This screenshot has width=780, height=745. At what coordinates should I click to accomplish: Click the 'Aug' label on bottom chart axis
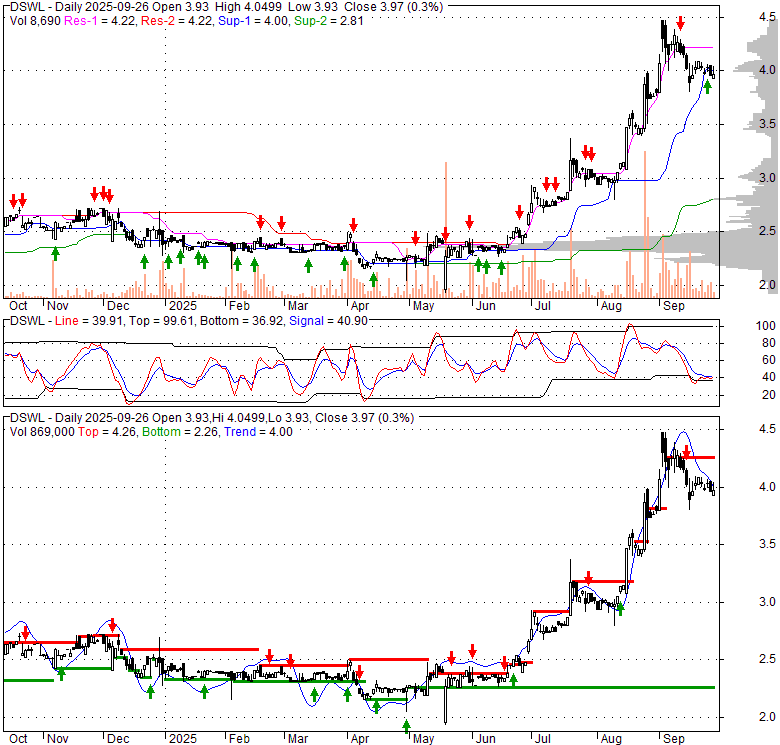(x=611, y=739)
